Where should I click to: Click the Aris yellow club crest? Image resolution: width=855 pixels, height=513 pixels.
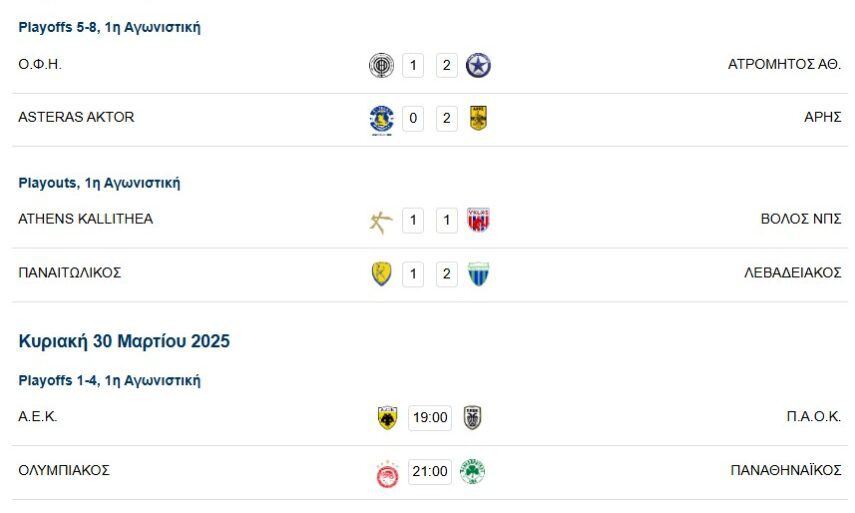click(478, 119)
